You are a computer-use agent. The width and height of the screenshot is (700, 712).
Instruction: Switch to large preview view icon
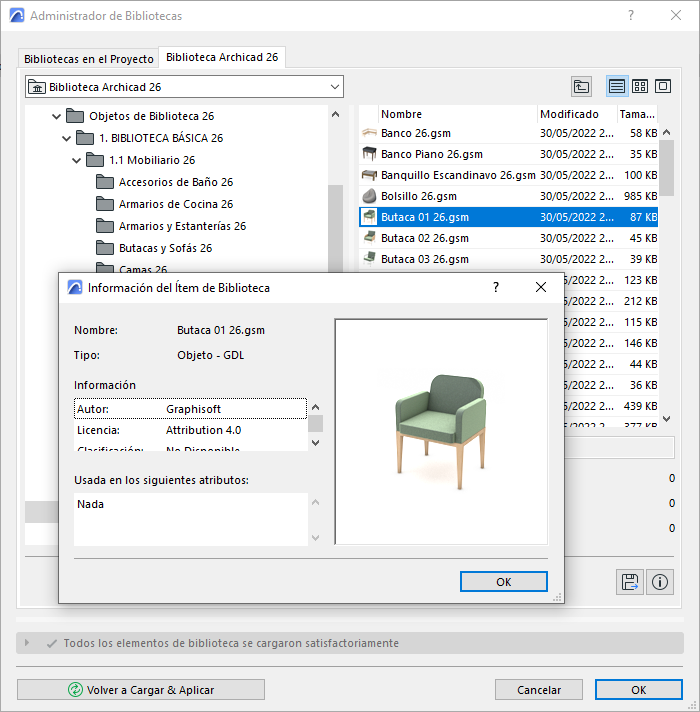click(663, 86)
